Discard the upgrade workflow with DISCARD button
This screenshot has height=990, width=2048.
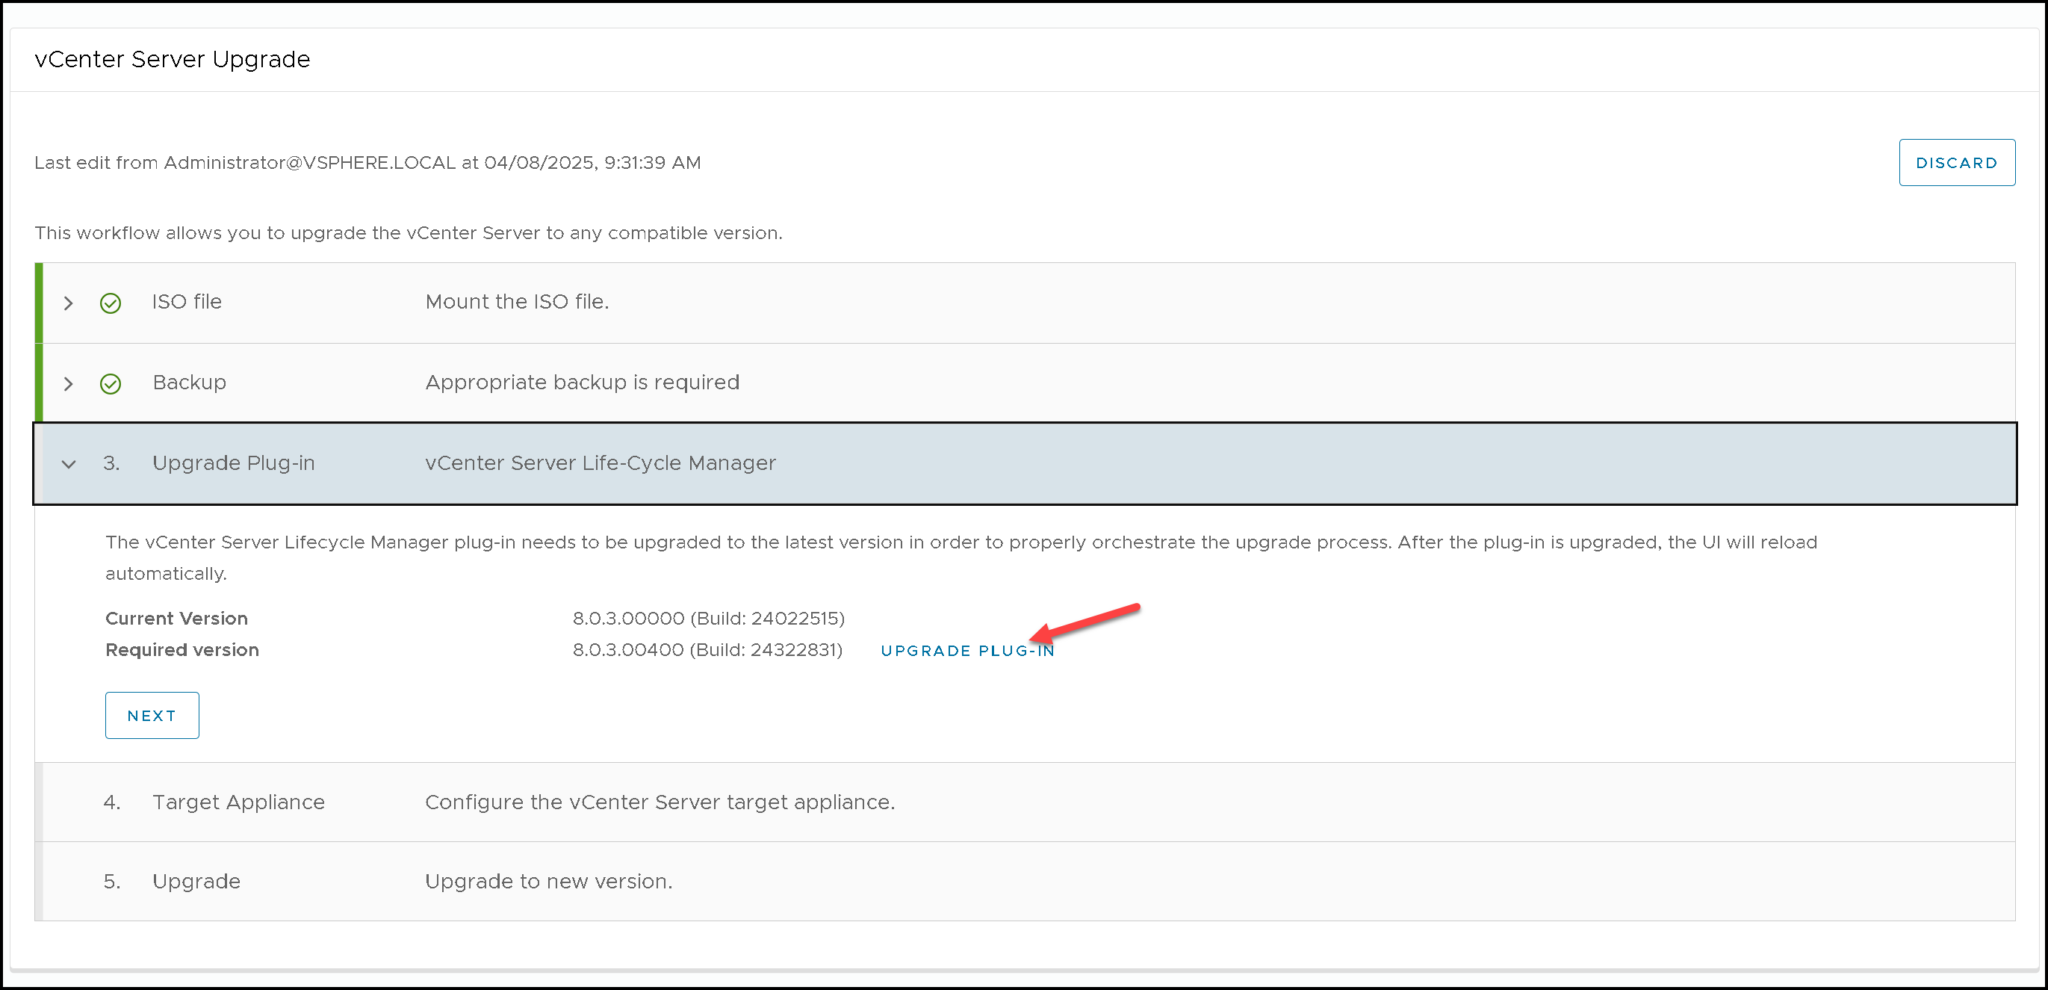(x=1956, y=163)
